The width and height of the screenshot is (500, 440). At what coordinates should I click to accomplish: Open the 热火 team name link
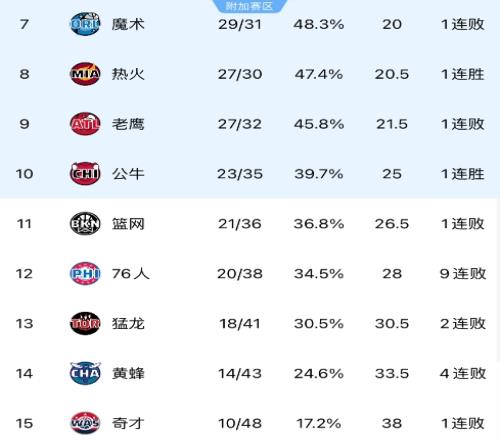click(x=128, y=74)
